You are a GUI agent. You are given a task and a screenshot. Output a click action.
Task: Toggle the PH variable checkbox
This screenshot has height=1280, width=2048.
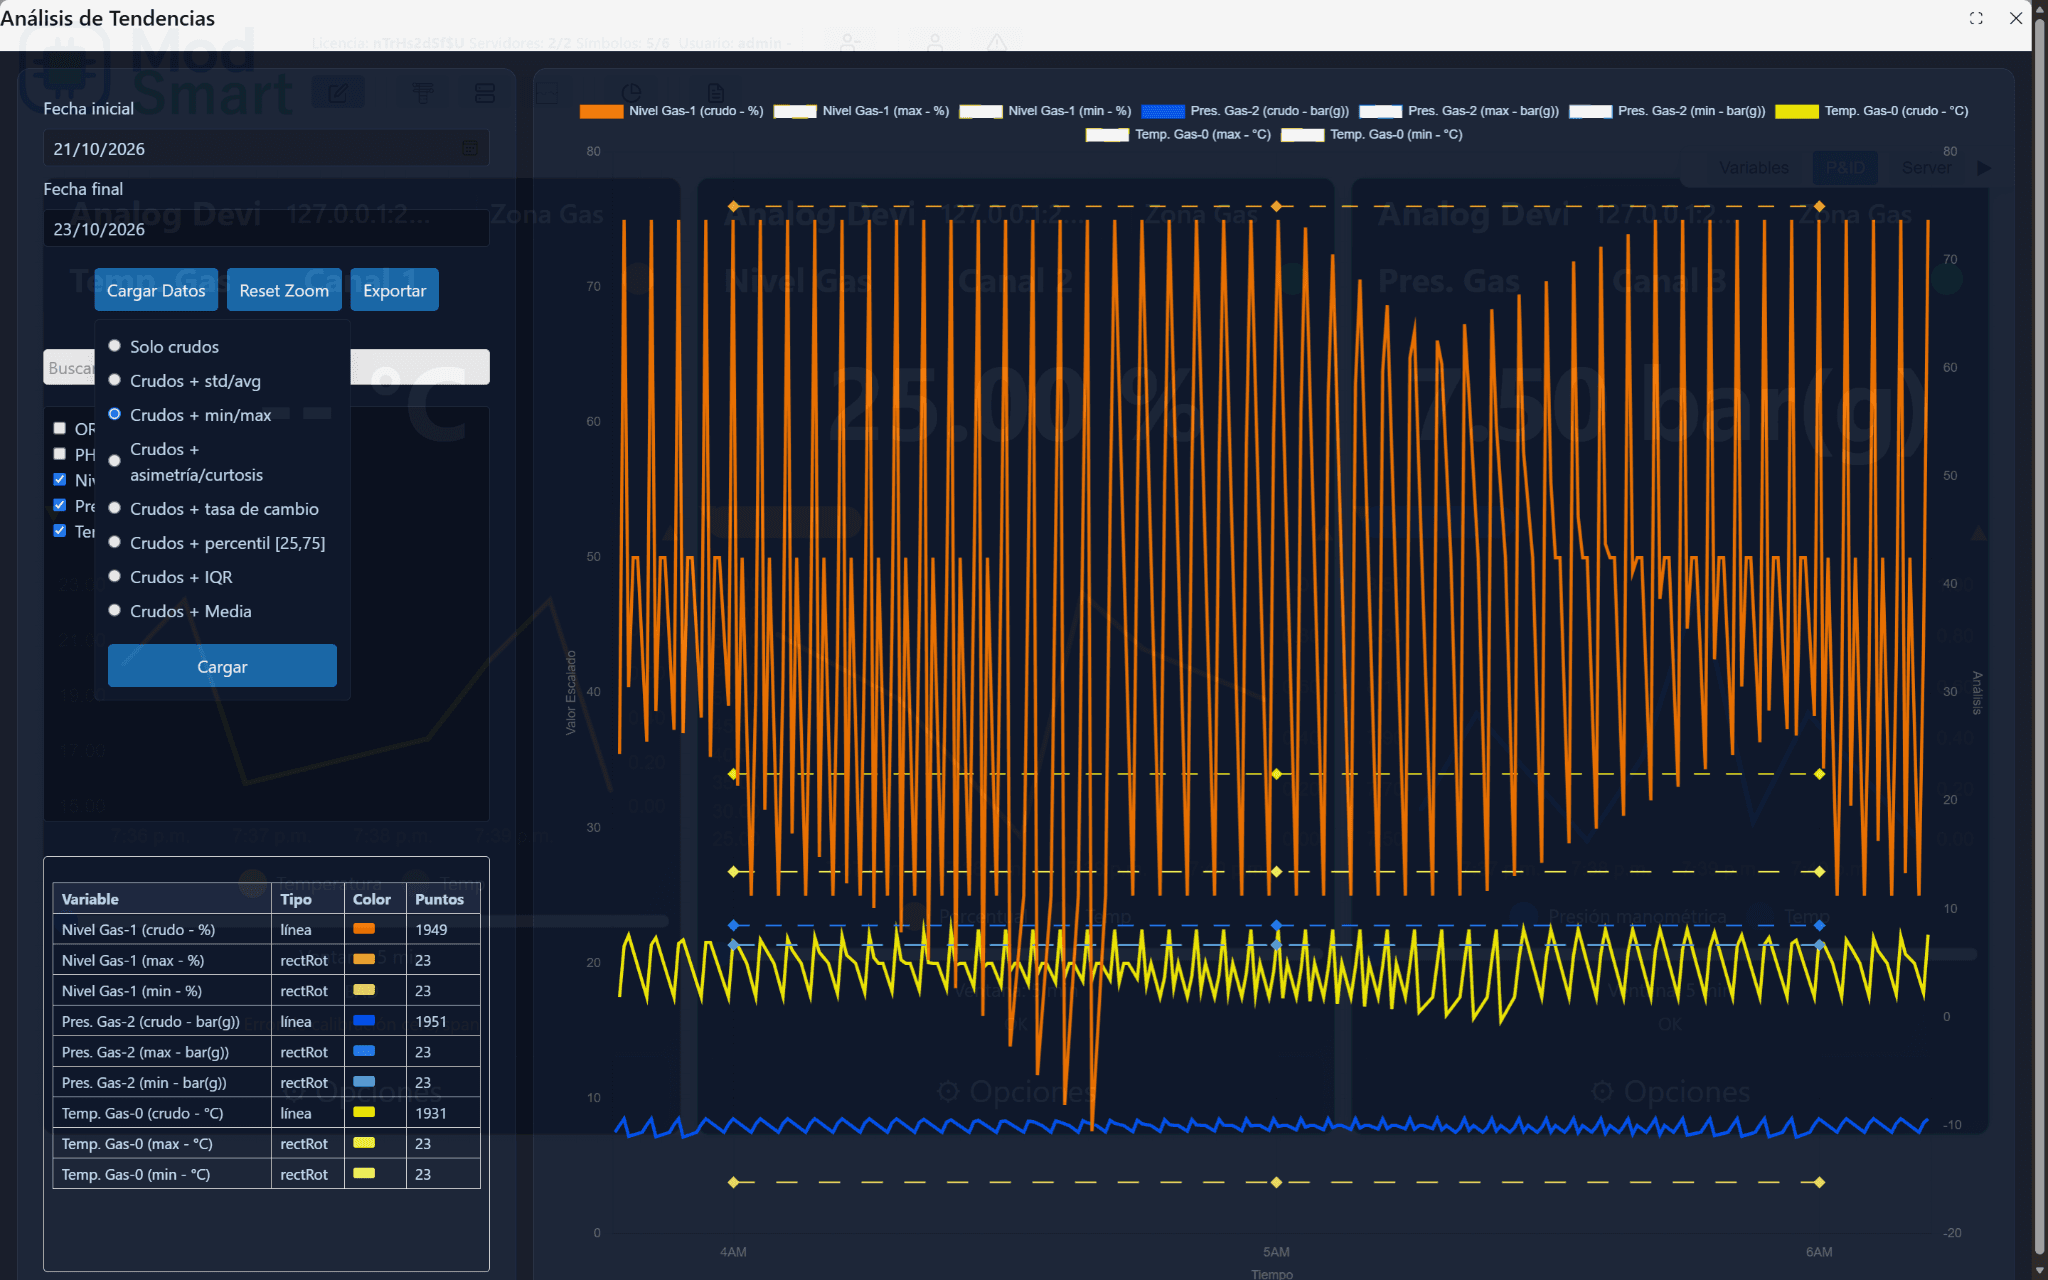[60, 454]
